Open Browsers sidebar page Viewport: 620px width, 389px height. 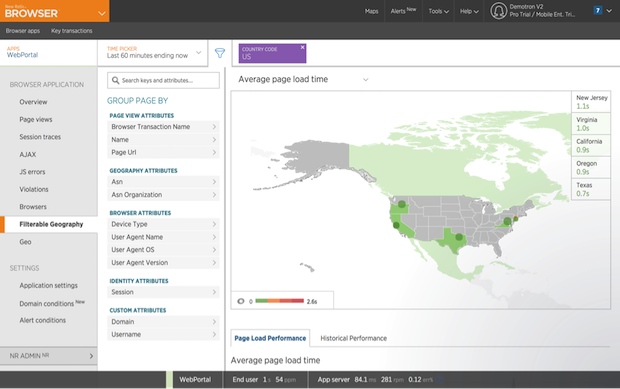tap(33, 206)
